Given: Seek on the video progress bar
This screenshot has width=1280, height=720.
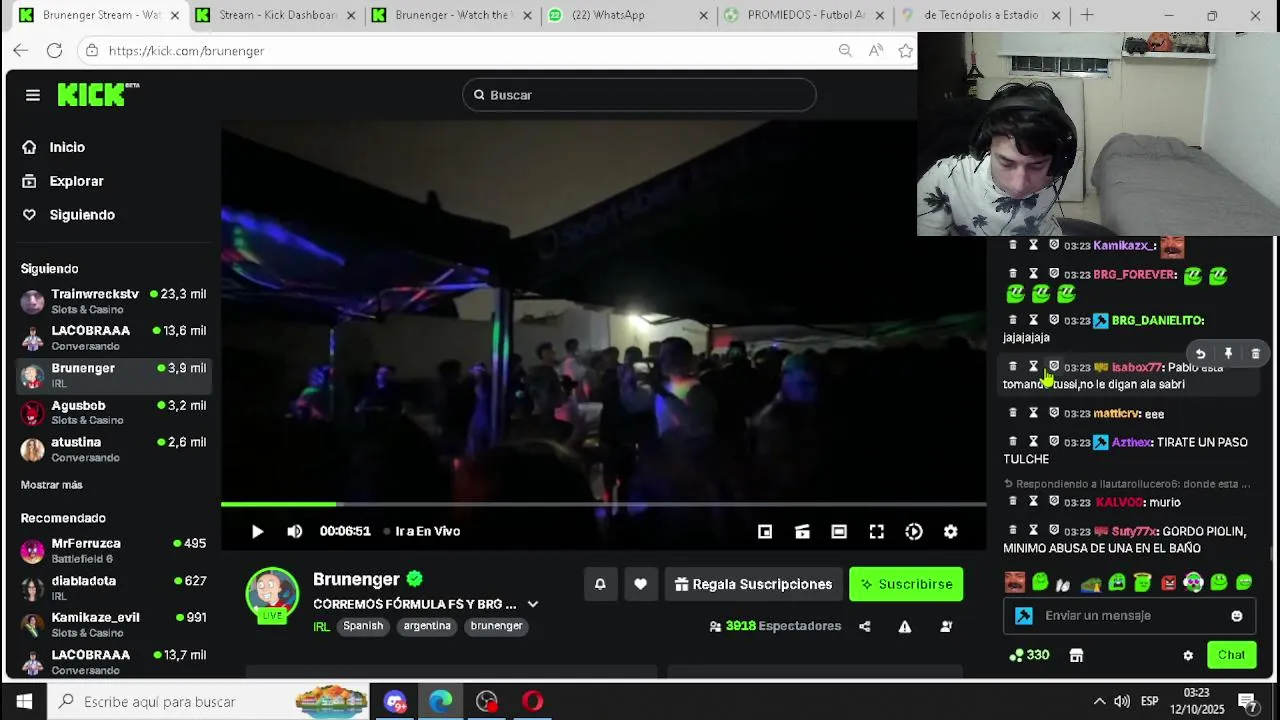Looking at the screenshot, I should coord(603,504).
